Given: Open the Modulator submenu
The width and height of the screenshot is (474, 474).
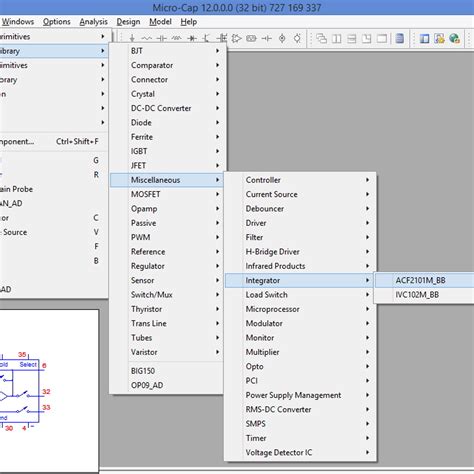Looking at the screenshot, I should click(300, 323).
